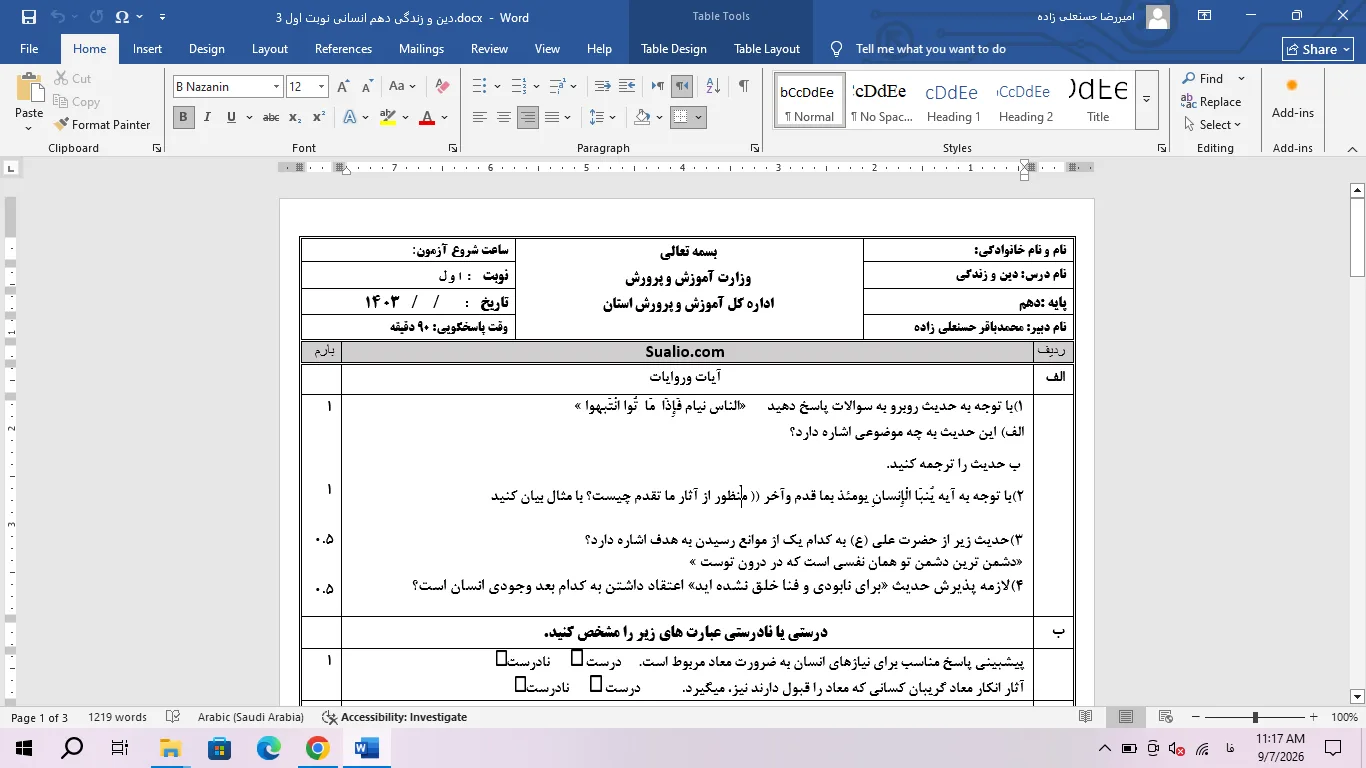Align text to the left

480,117
